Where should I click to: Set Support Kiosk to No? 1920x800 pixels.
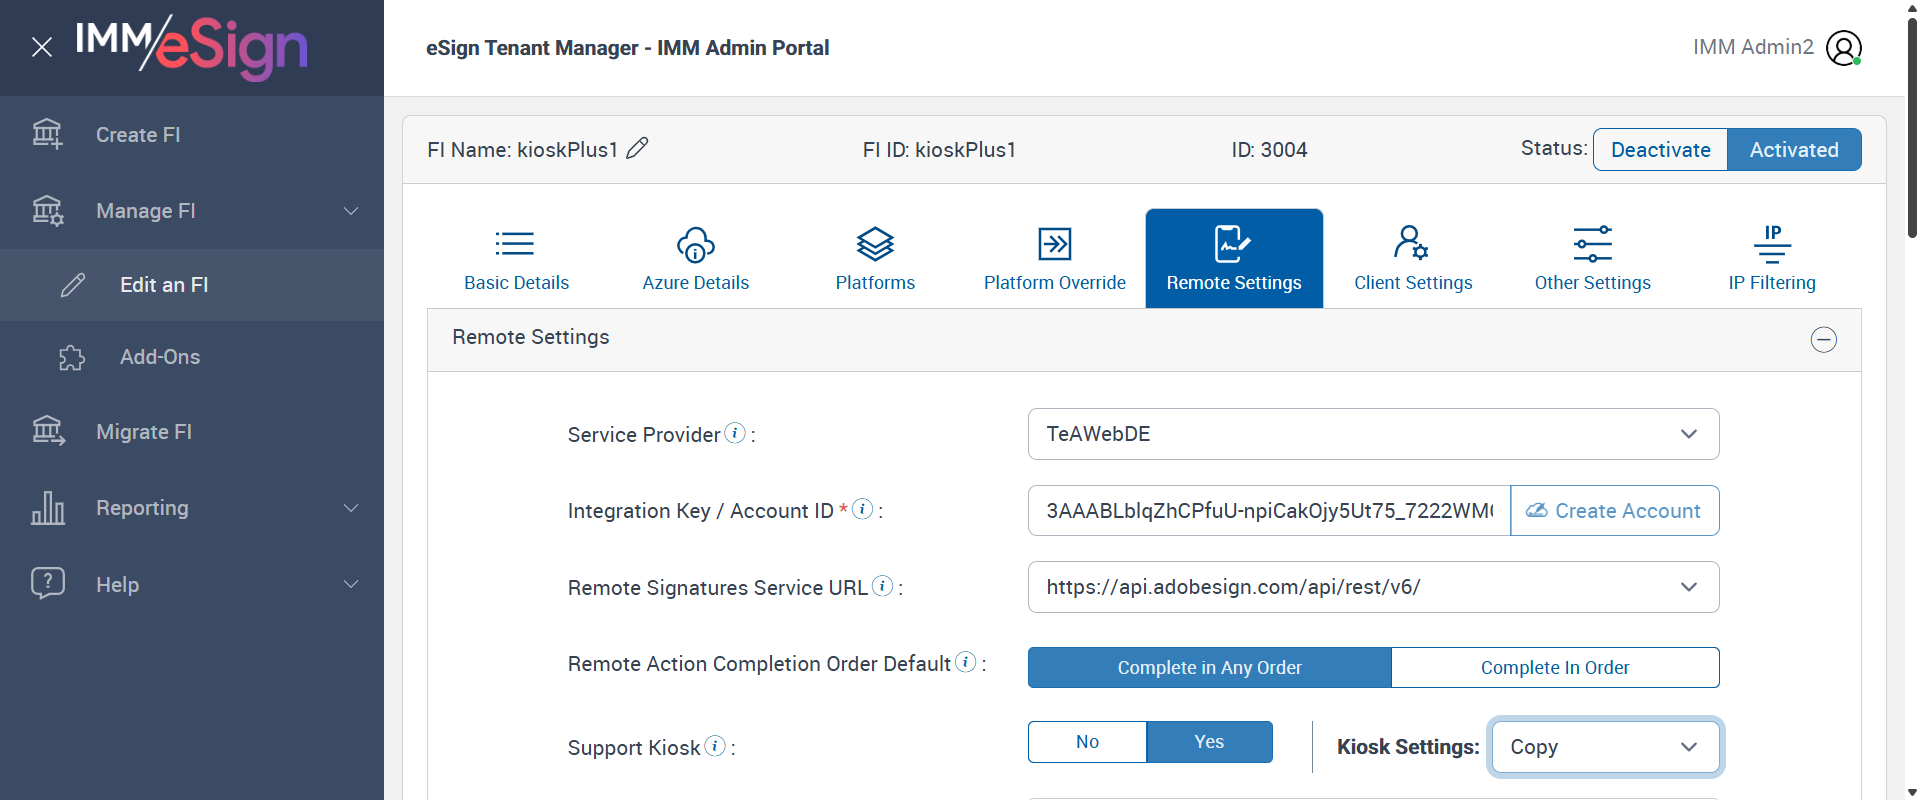click(x=1087, y=742)
